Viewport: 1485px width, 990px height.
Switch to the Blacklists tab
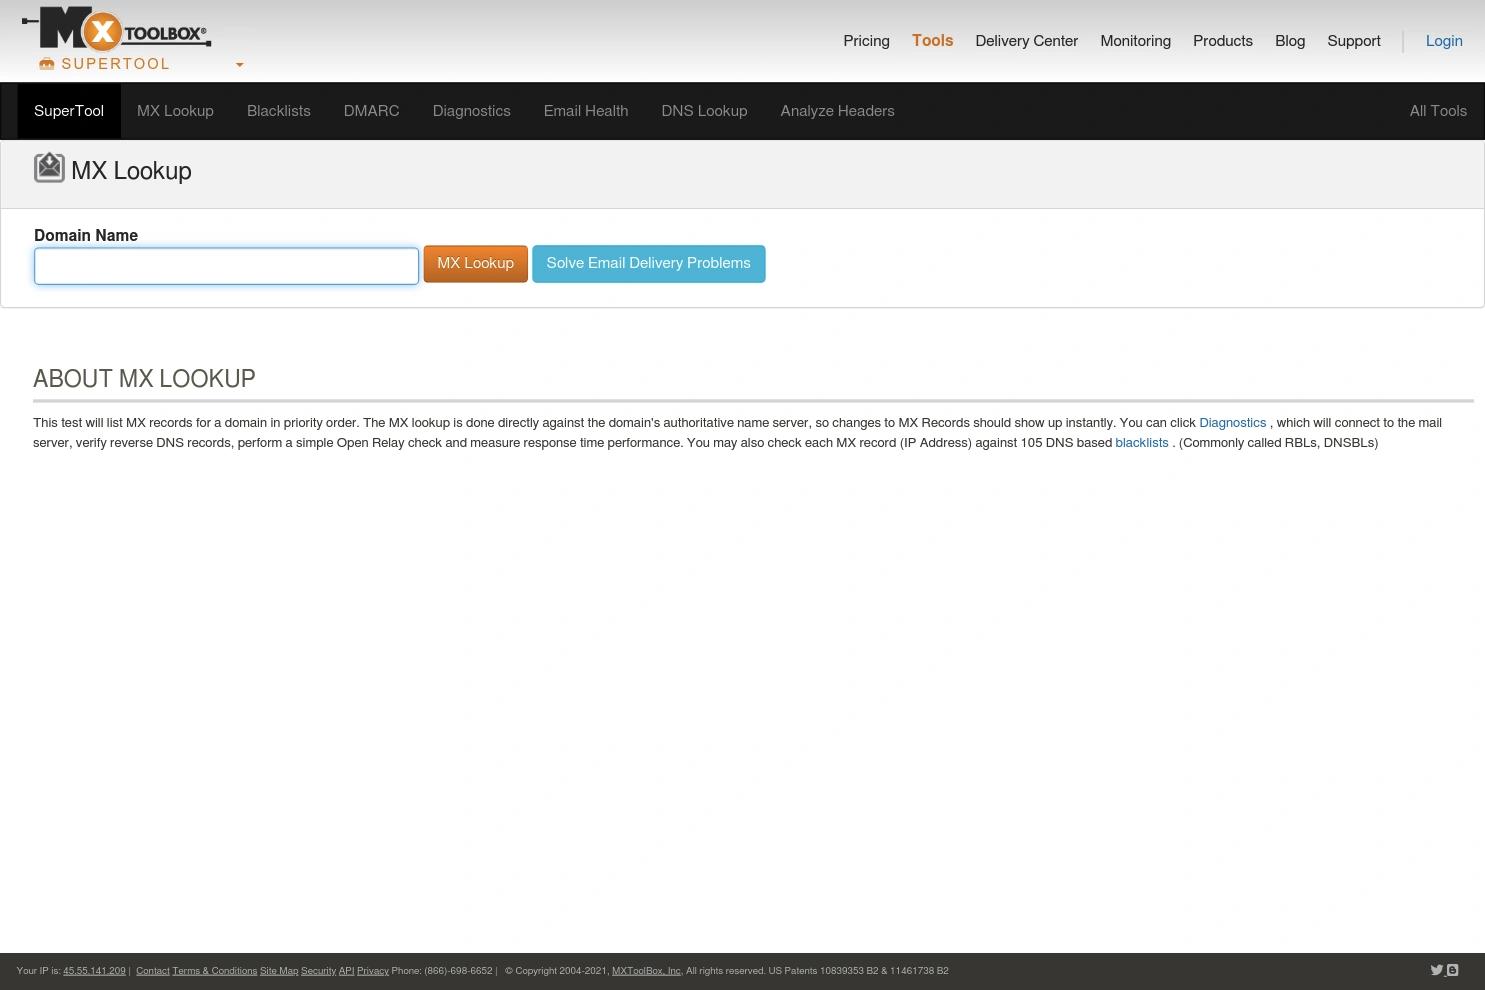(x=279, y=111)
